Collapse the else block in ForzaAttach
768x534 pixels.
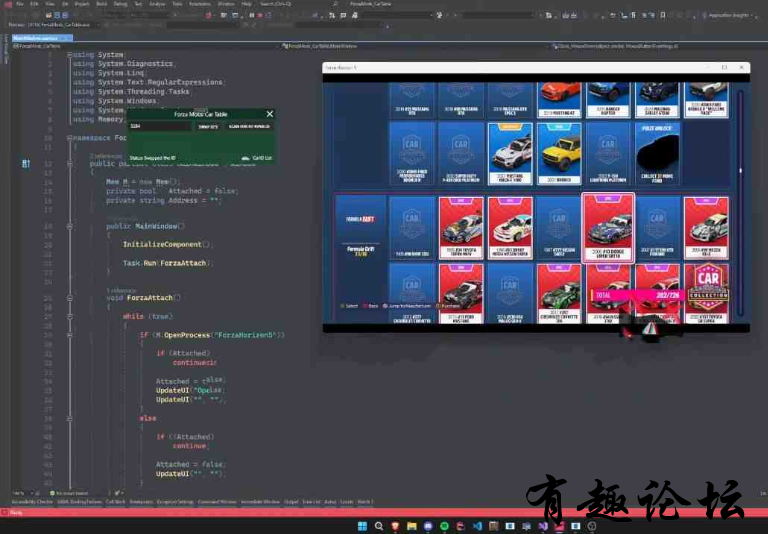(70, 418)
